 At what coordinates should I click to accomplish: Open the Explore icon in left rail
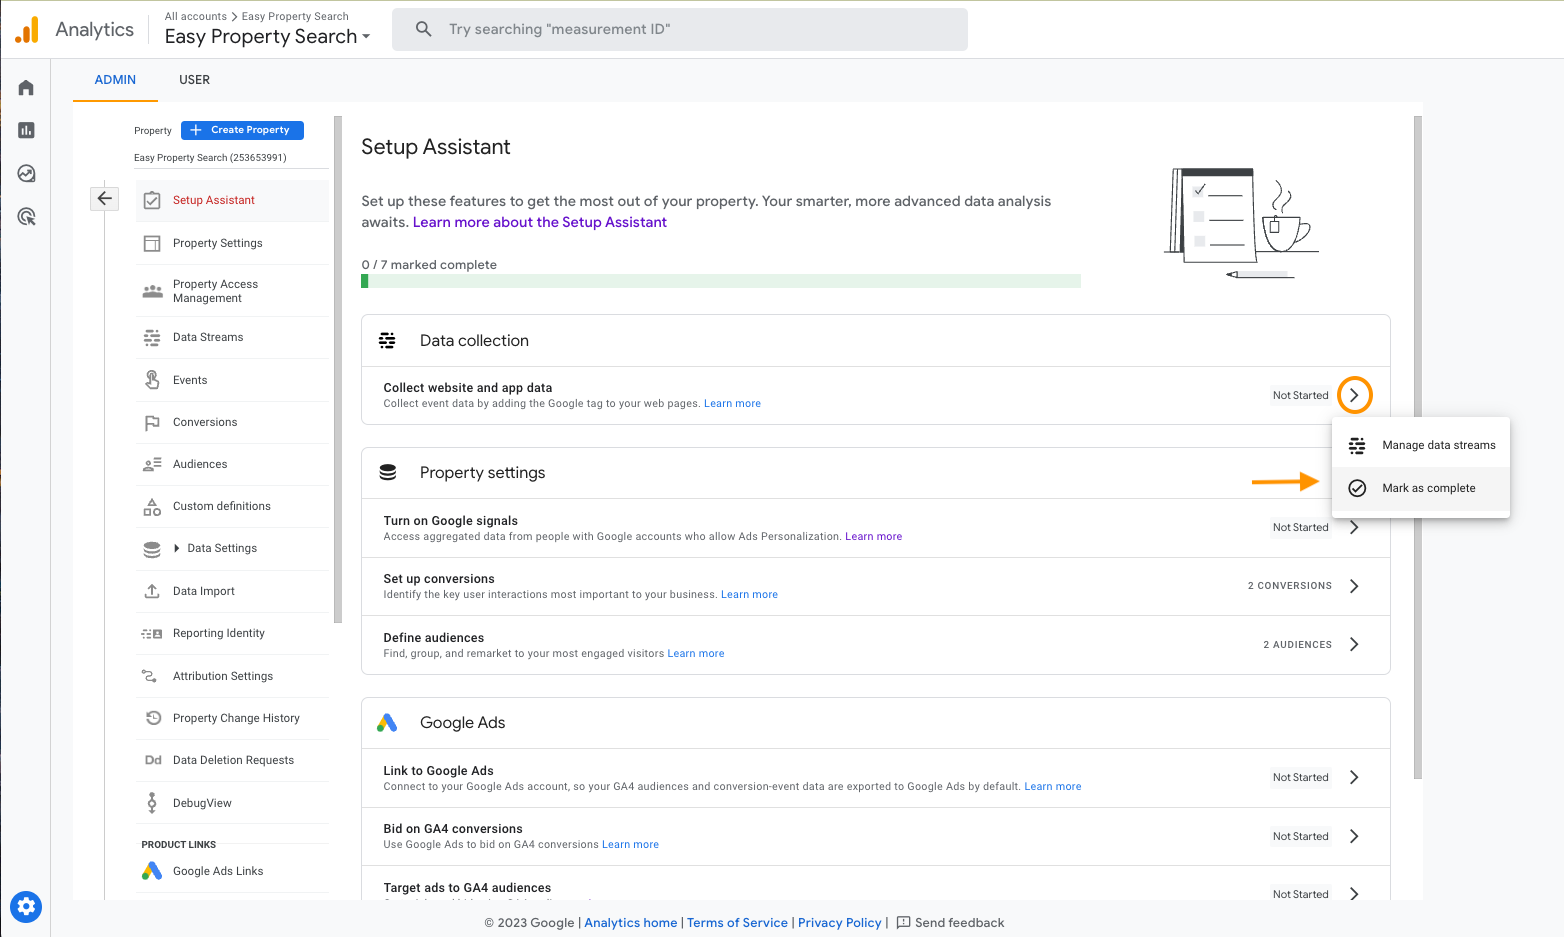tap(26, 173)
